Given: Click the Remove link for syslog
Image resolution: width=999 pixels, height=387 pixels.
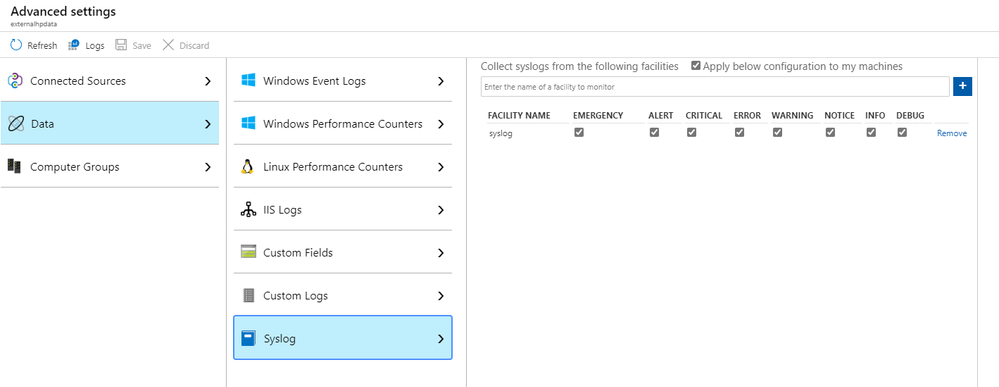Looking at the screenshot, I should 951,133.
